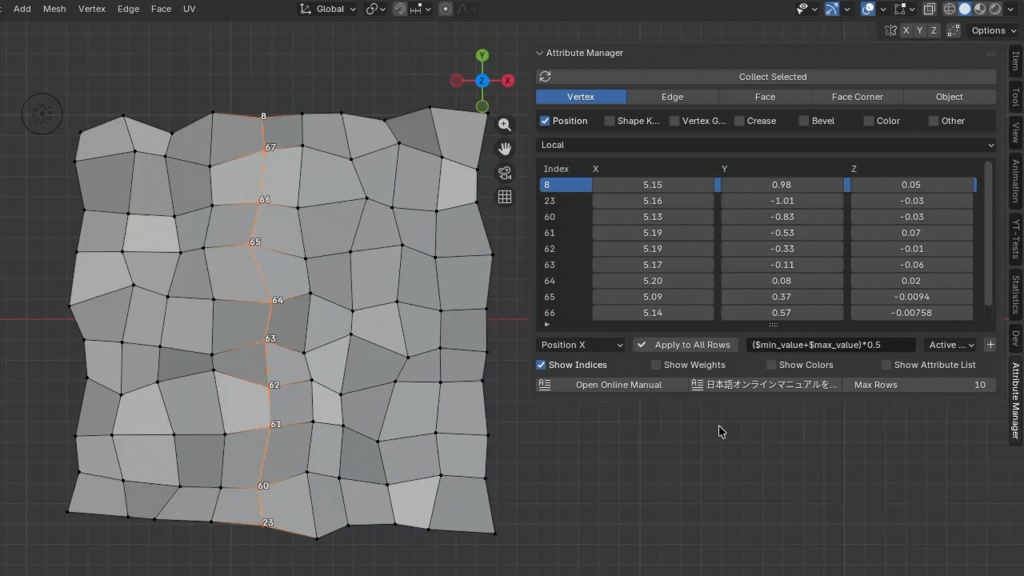
Task: Toggle X-Ray mode in the viewport
Action: [930, 9]
